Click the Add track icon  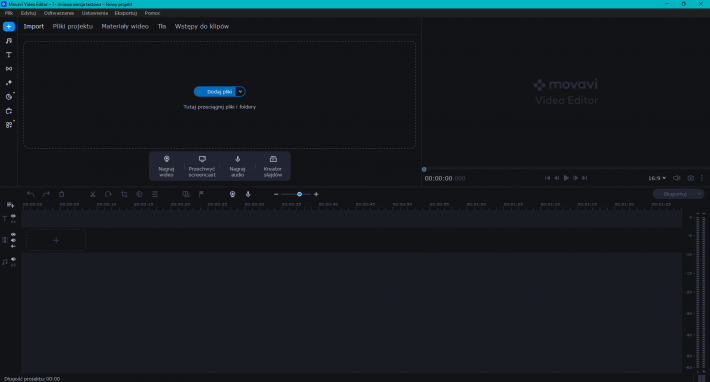[x=10, y=205]
